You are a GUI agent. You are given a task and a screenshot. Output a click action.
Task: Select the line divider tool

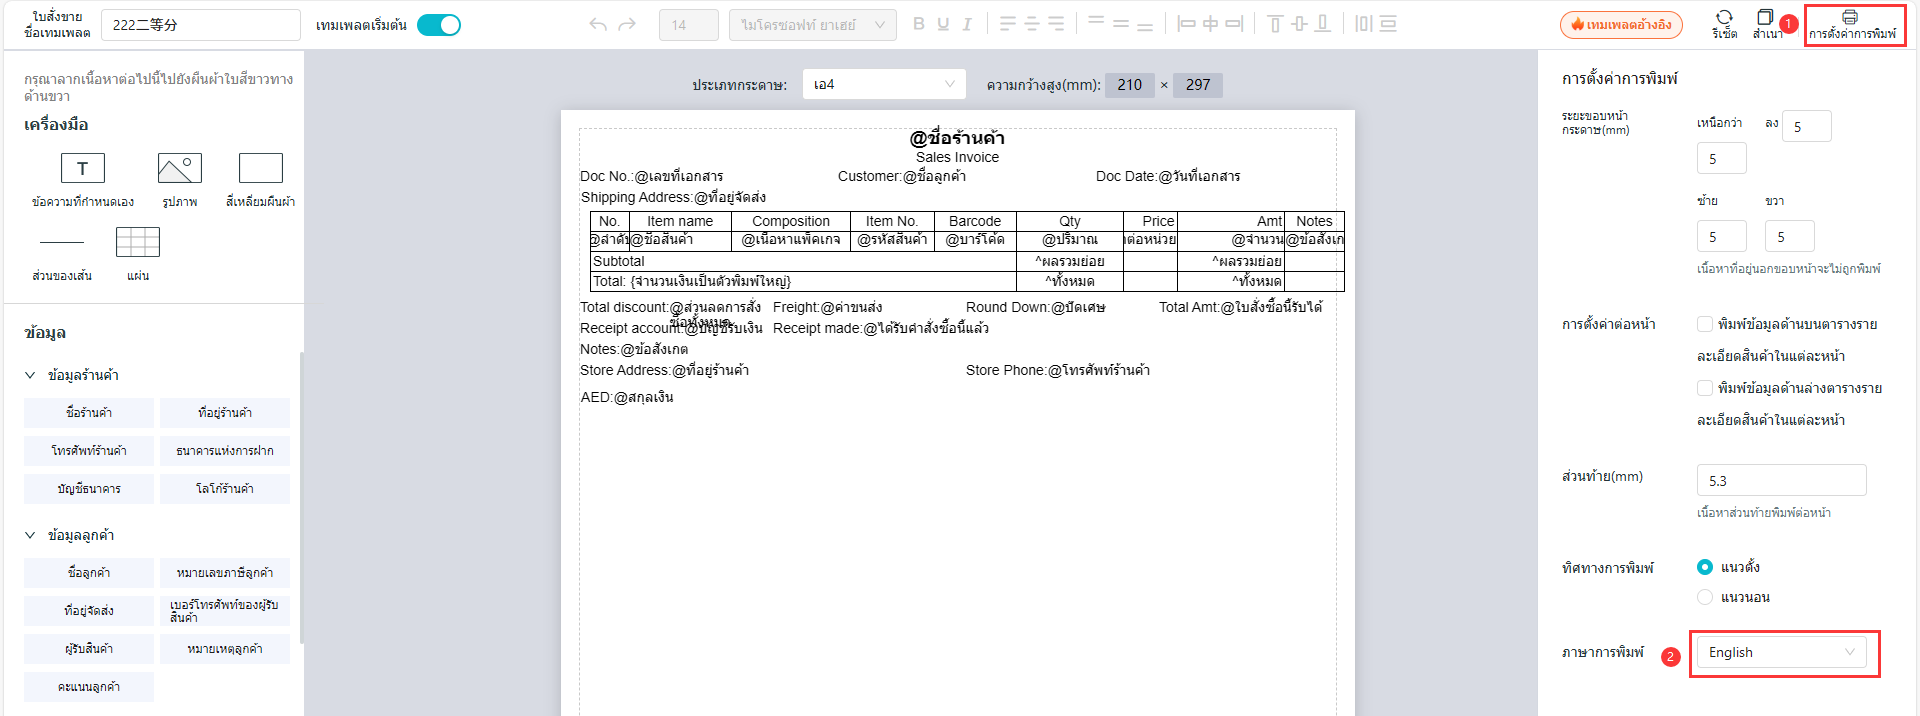(62, 242)
